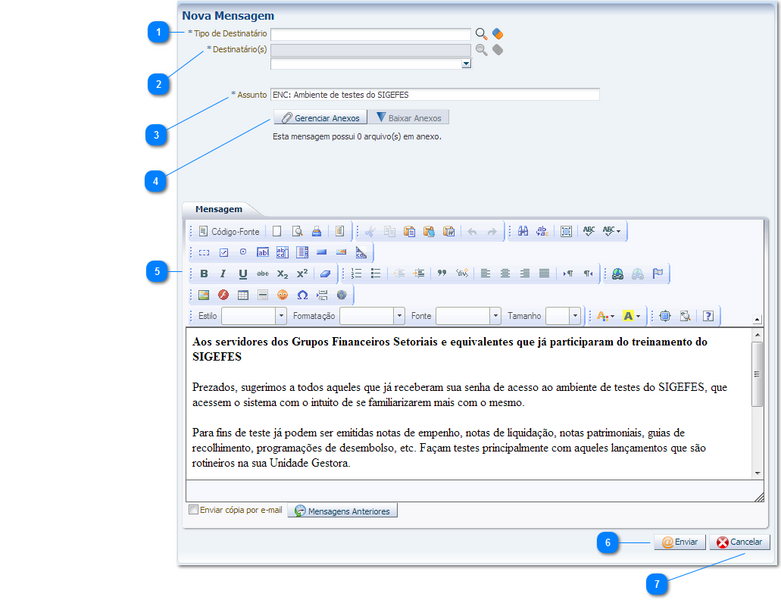The width and height of the screenshot is (781, 600).
Task: Open the text background color picker
Action: tap(632, 316)
